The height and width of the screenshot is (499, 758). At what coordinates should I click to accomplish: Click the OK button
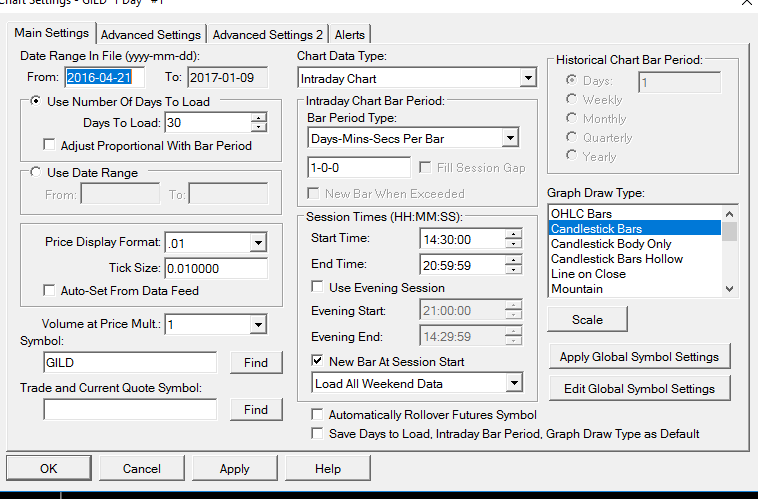coord(49,468)
